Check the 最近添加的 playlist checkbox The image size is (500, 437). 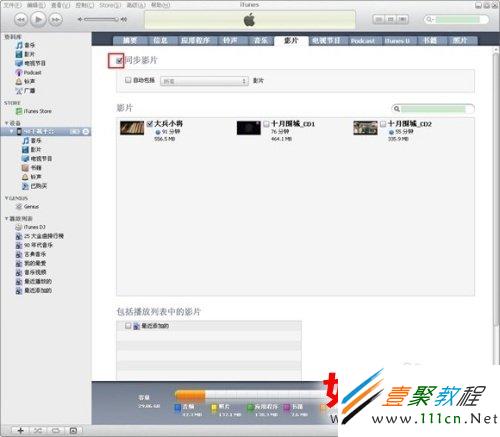[x=128, y=325]
